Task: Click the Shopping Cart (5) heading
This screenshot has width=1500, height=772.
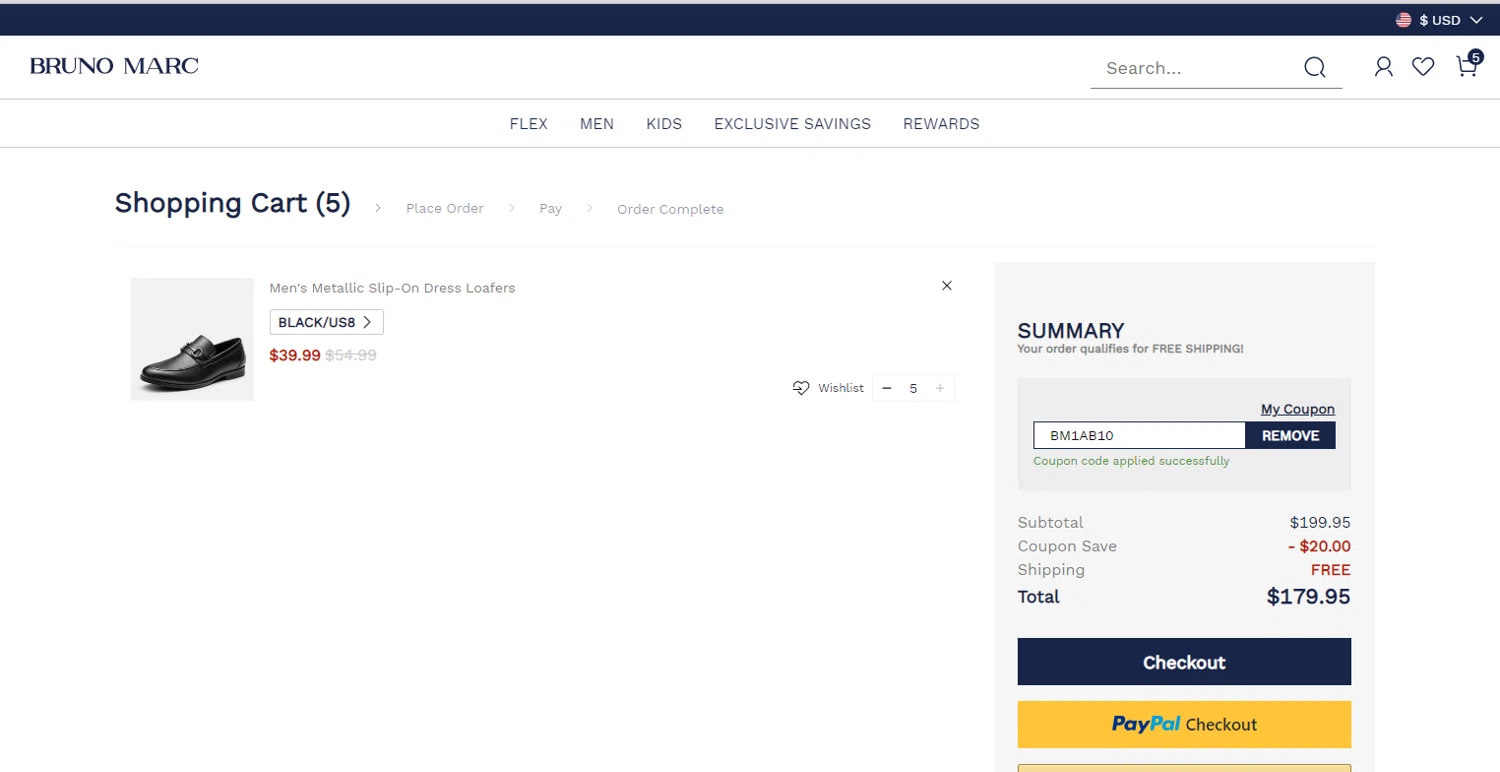Action: click(x=232, y=203)
